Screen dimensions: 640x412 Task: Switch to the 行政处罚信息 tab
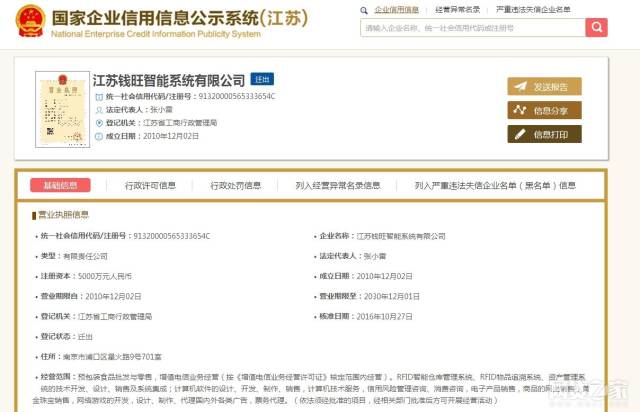click(236, 186)
